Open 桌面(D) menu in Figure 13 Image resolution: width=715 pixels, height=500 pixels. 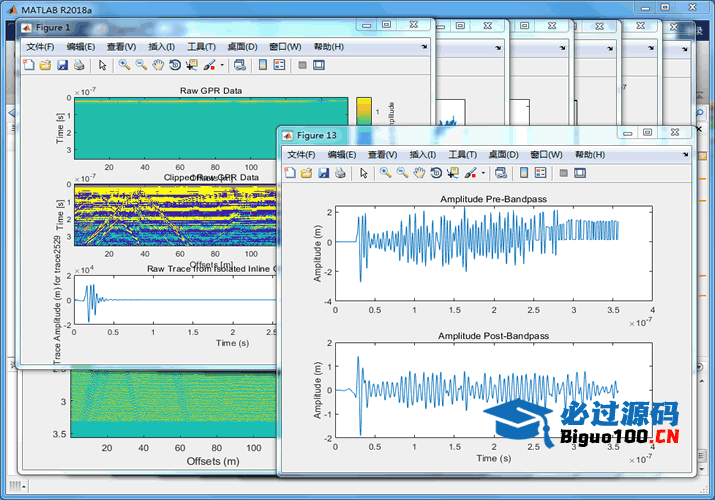click(x=504, y=155)
